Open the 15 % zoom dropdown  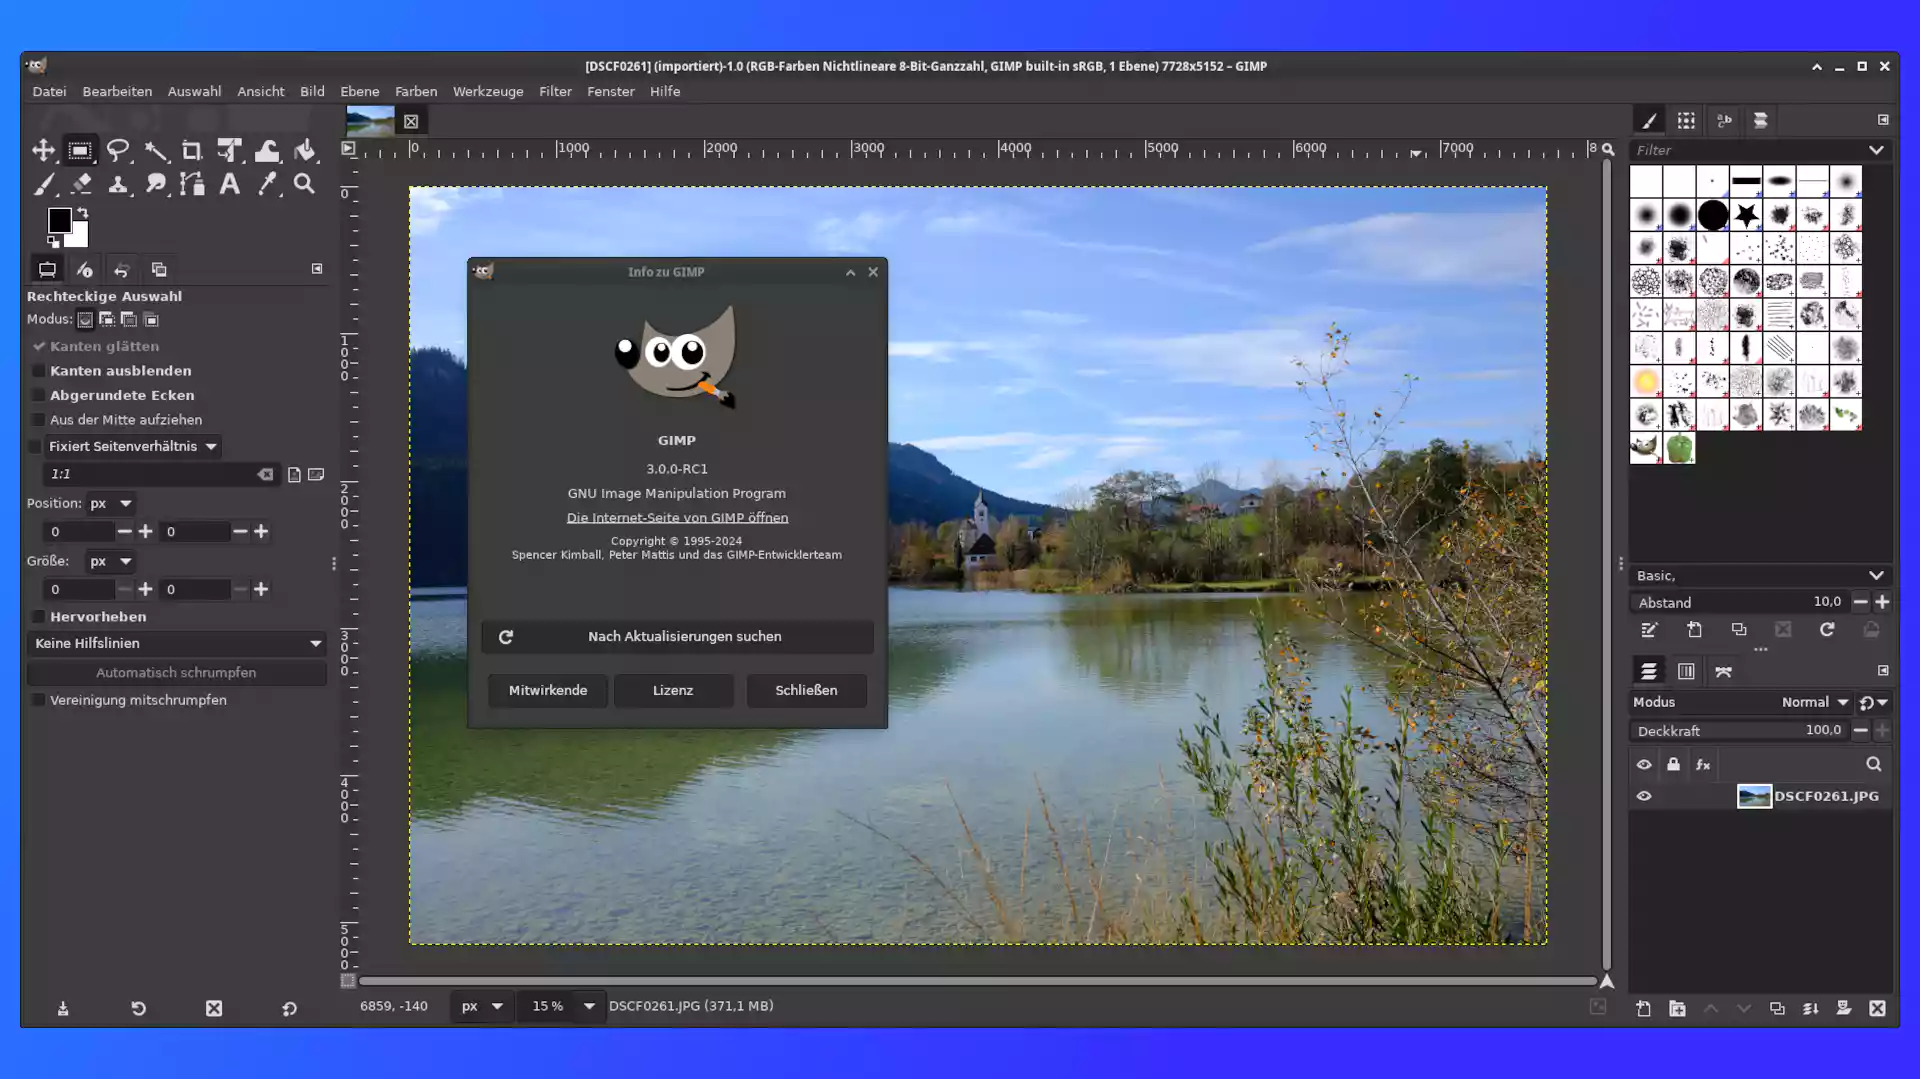[589, 1006]
